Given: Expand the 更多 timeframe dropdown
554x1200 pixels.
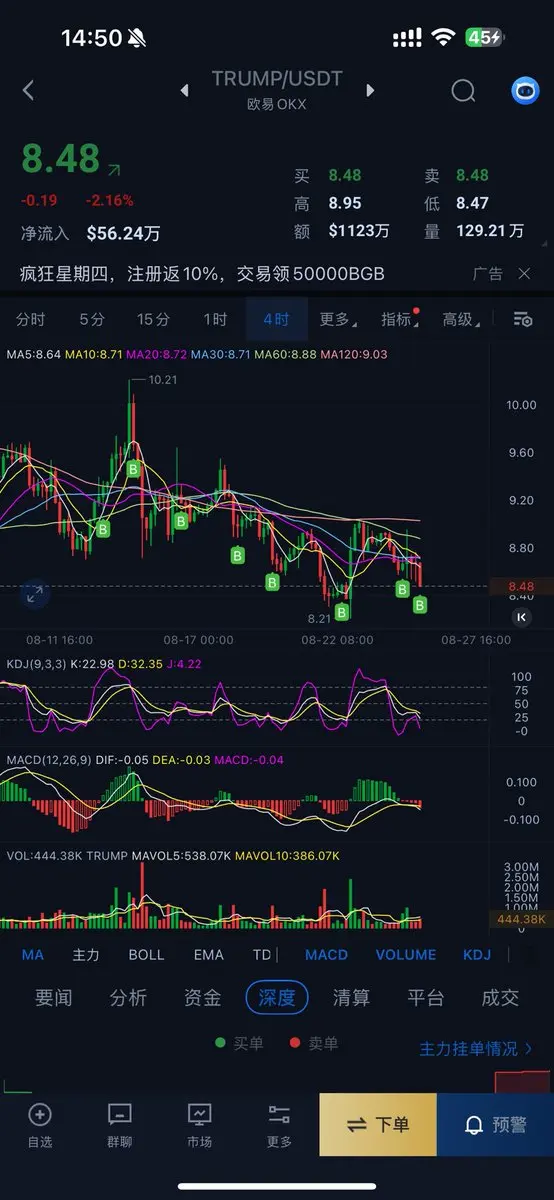Looking at the screenshot, I should click(337, 319).
